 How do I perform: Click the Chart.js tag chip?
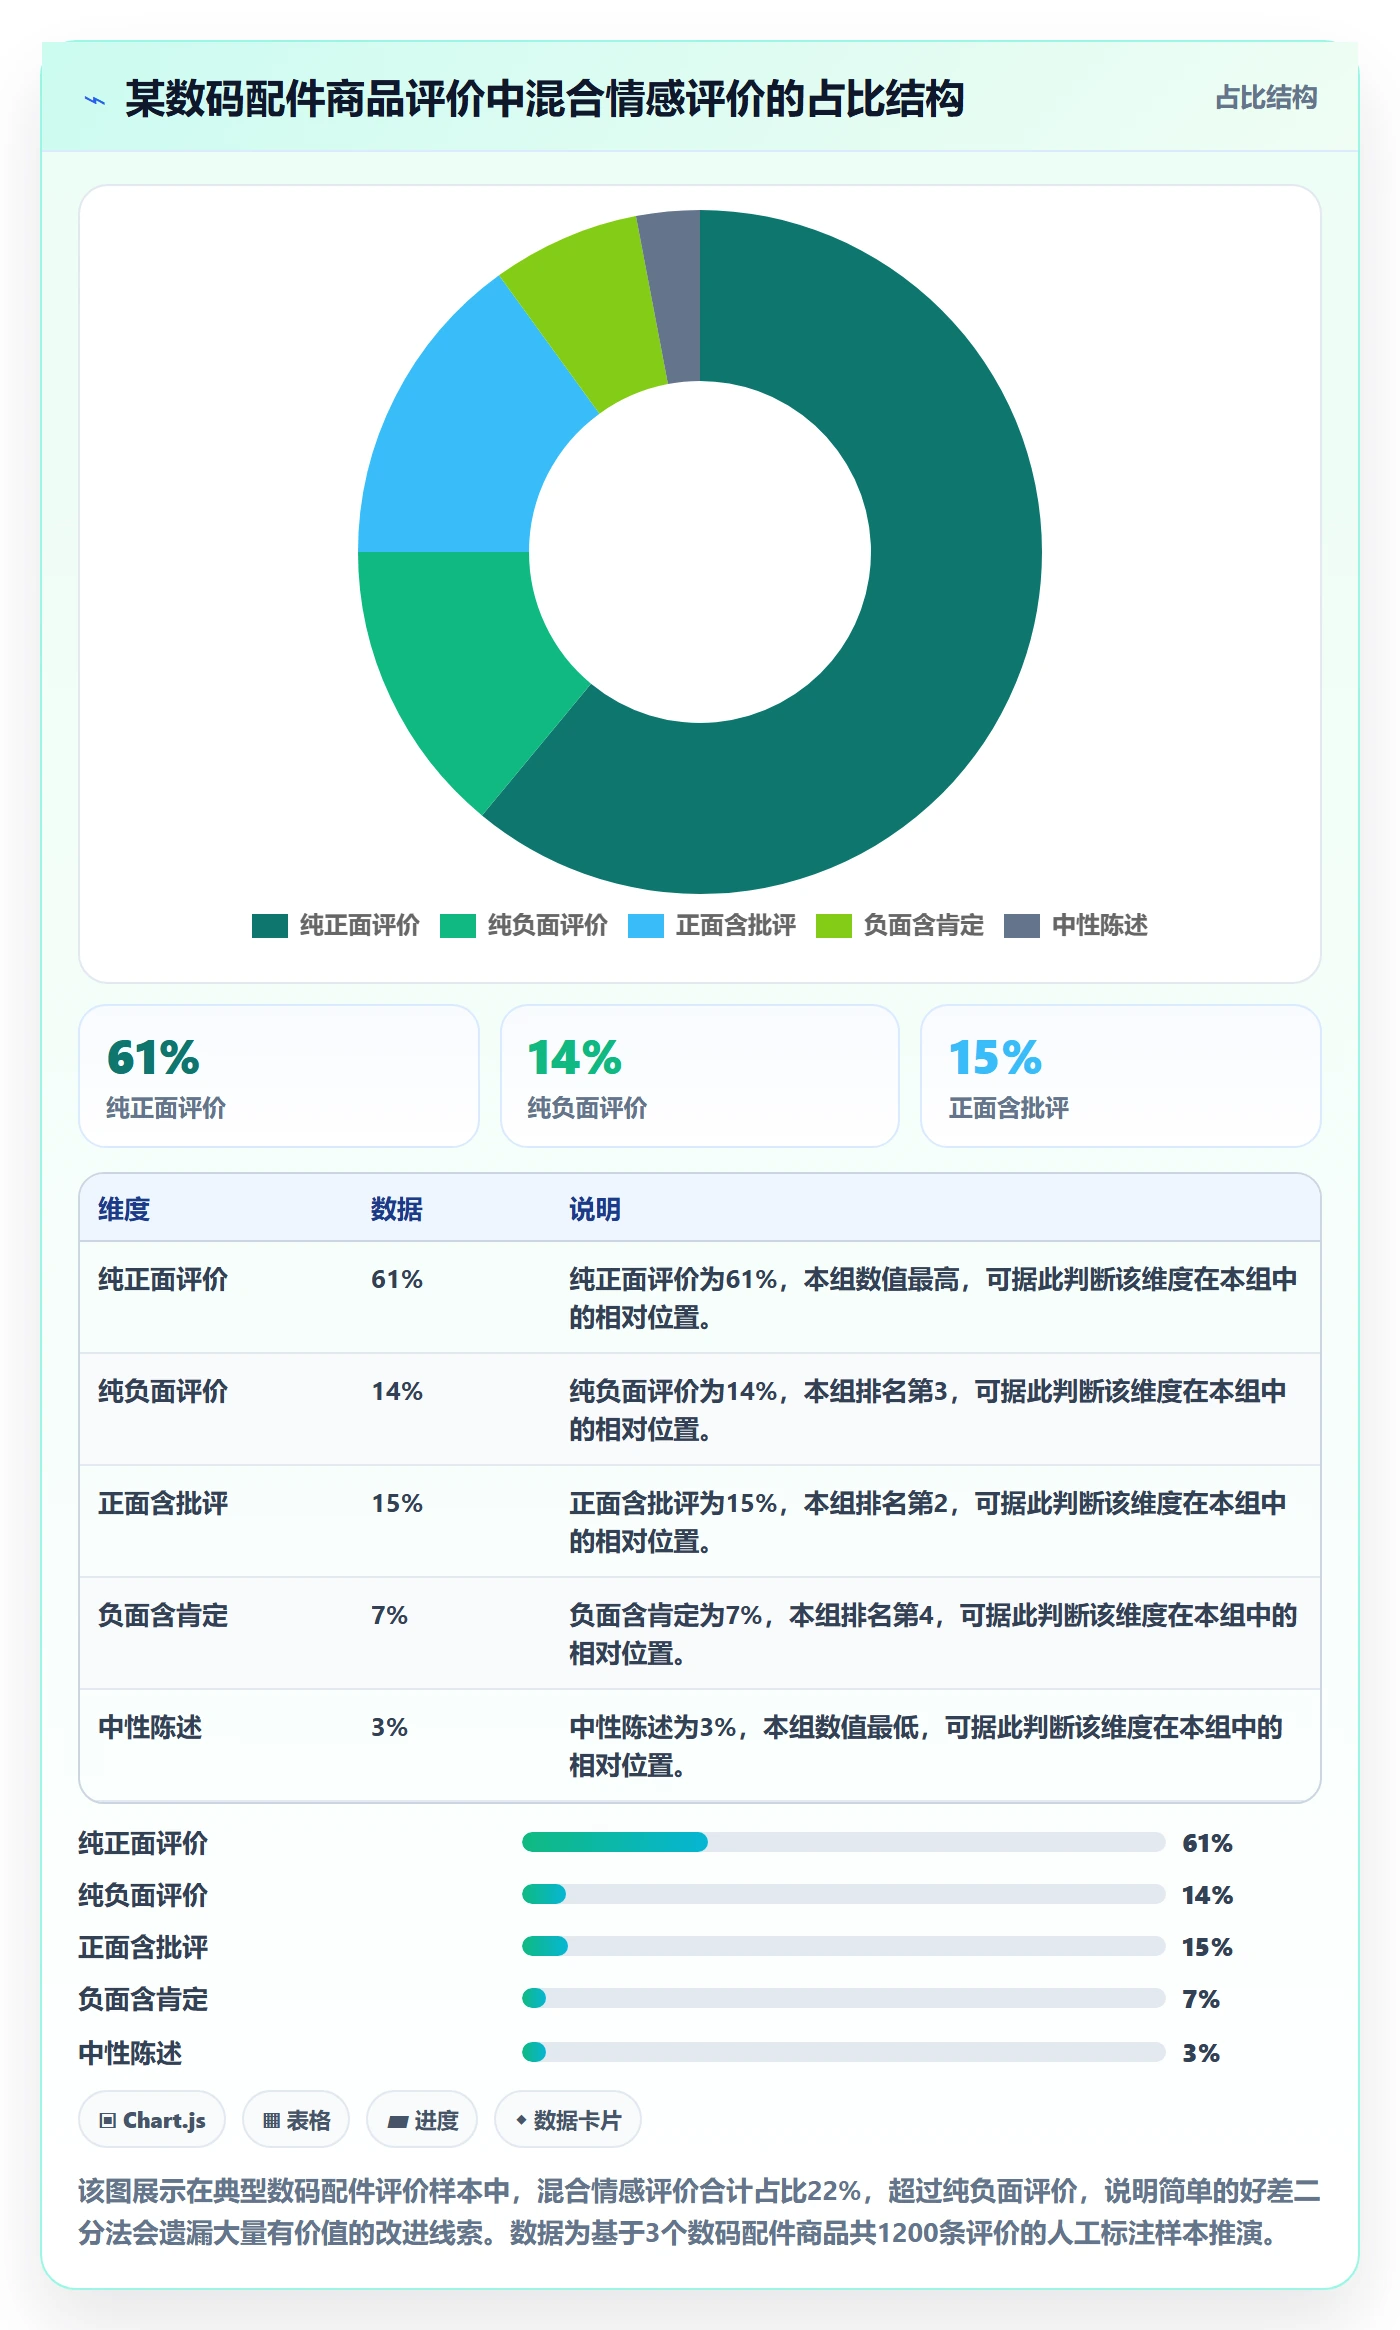pyautogui.click(x=152, y=2119)
